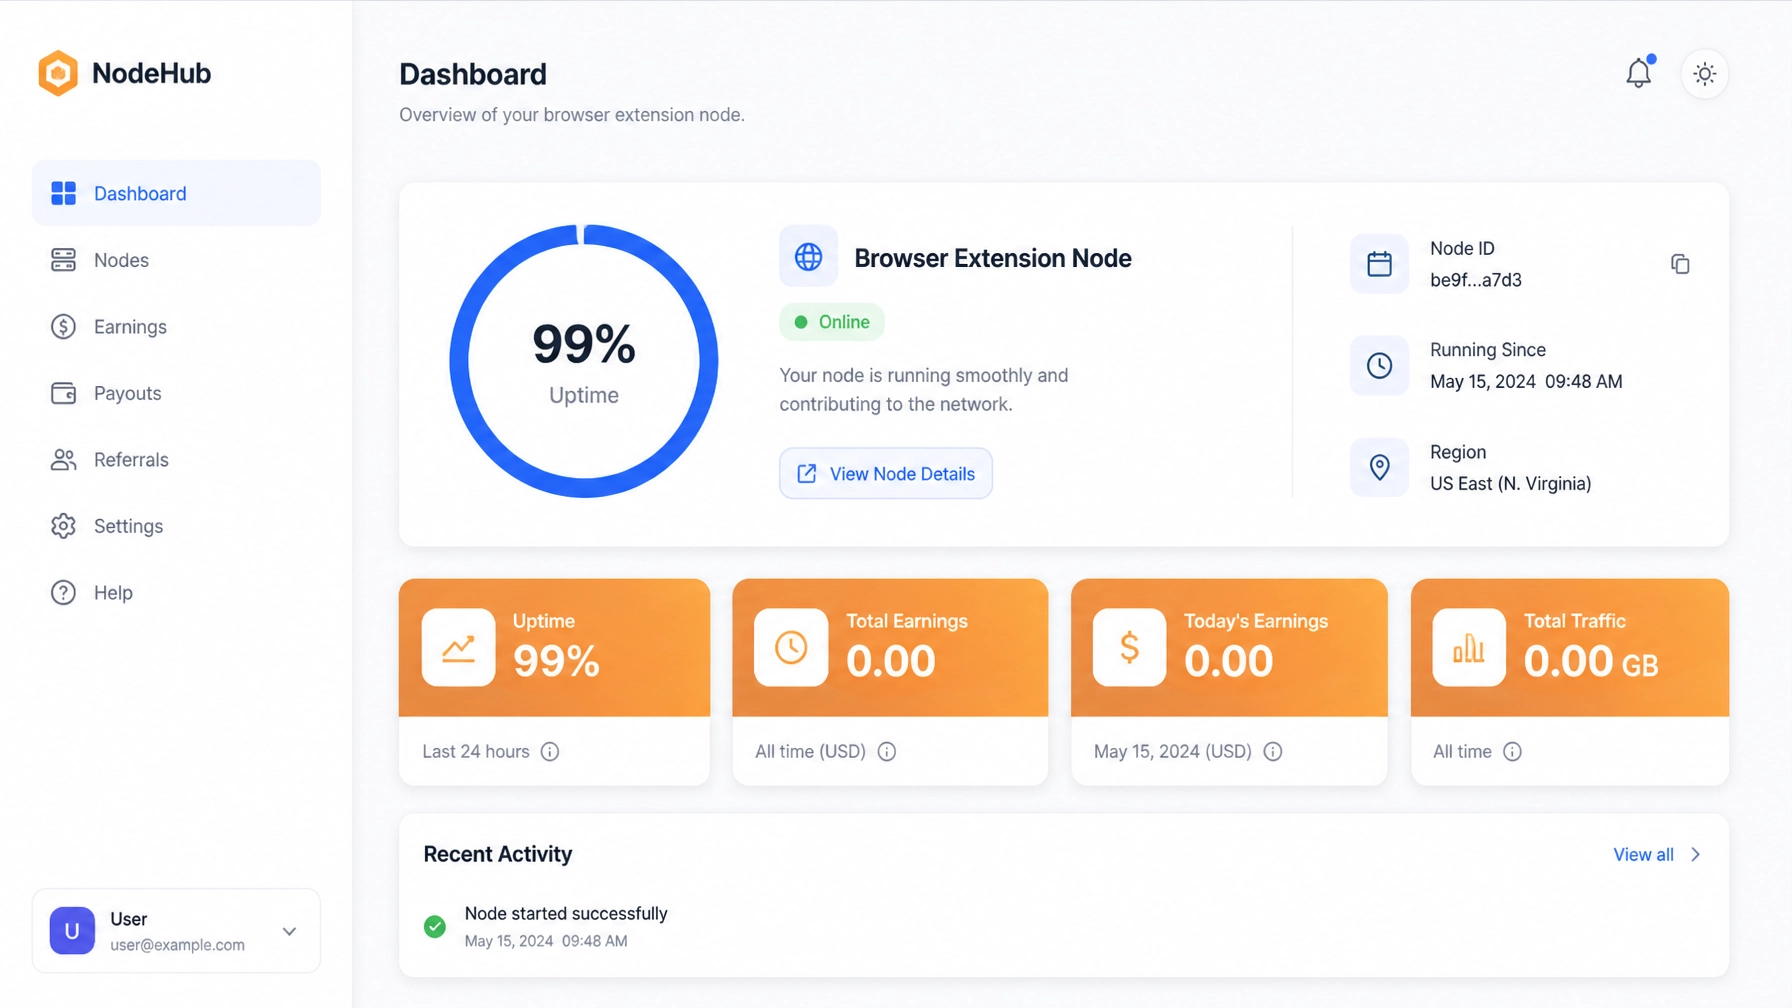The height and width of the screenshot is (1008, 1792).
Task: Show info for May 15, 2024 (USD)
Action: click(1273, 752)
